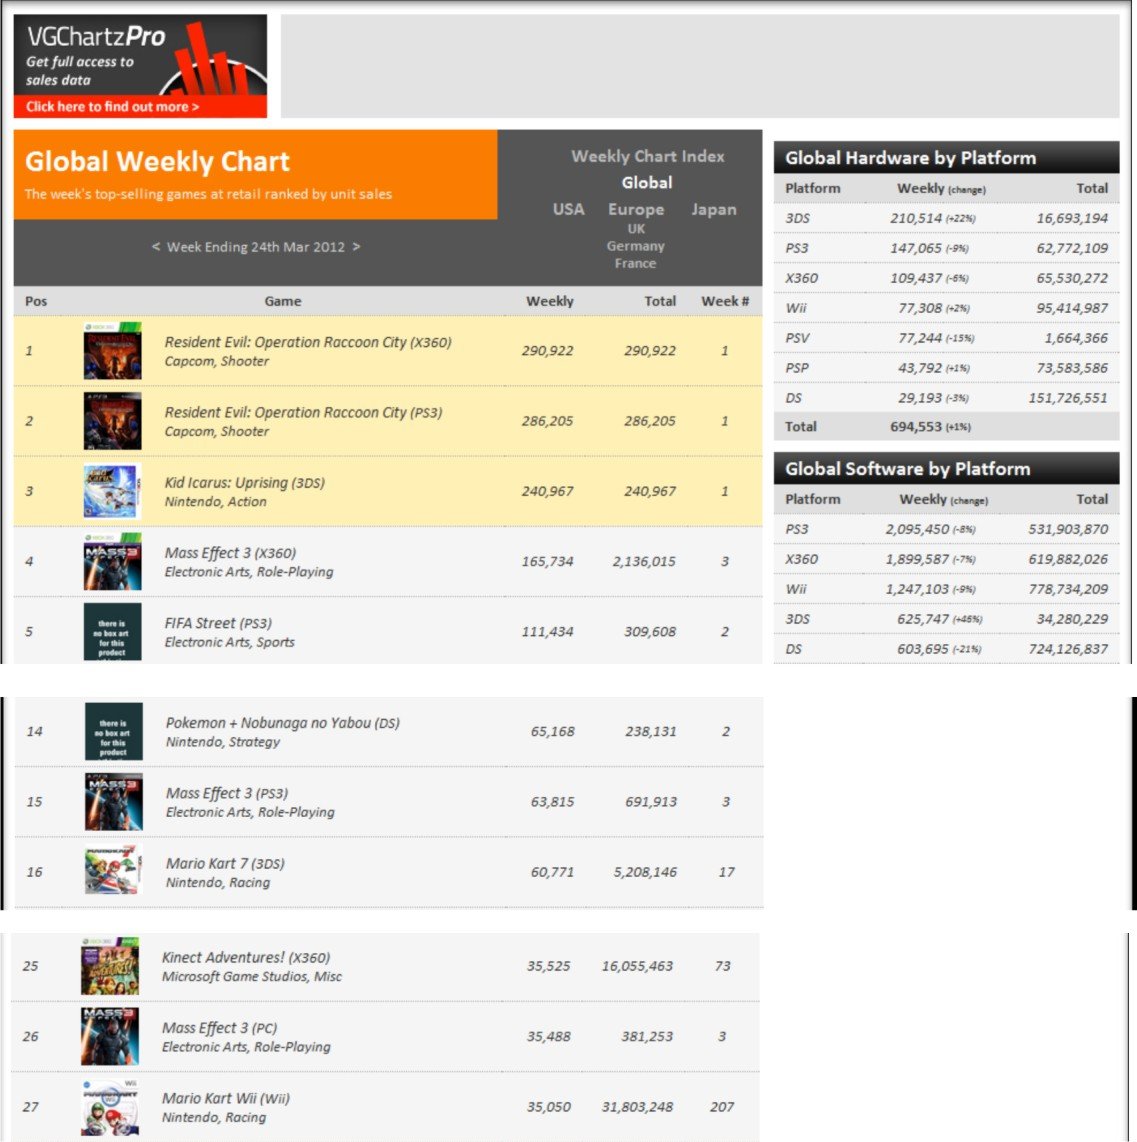Click Week Ending 24th Mar 2012 label
The width and height of the screenshot is (1137, 1142).
(256, 247)
